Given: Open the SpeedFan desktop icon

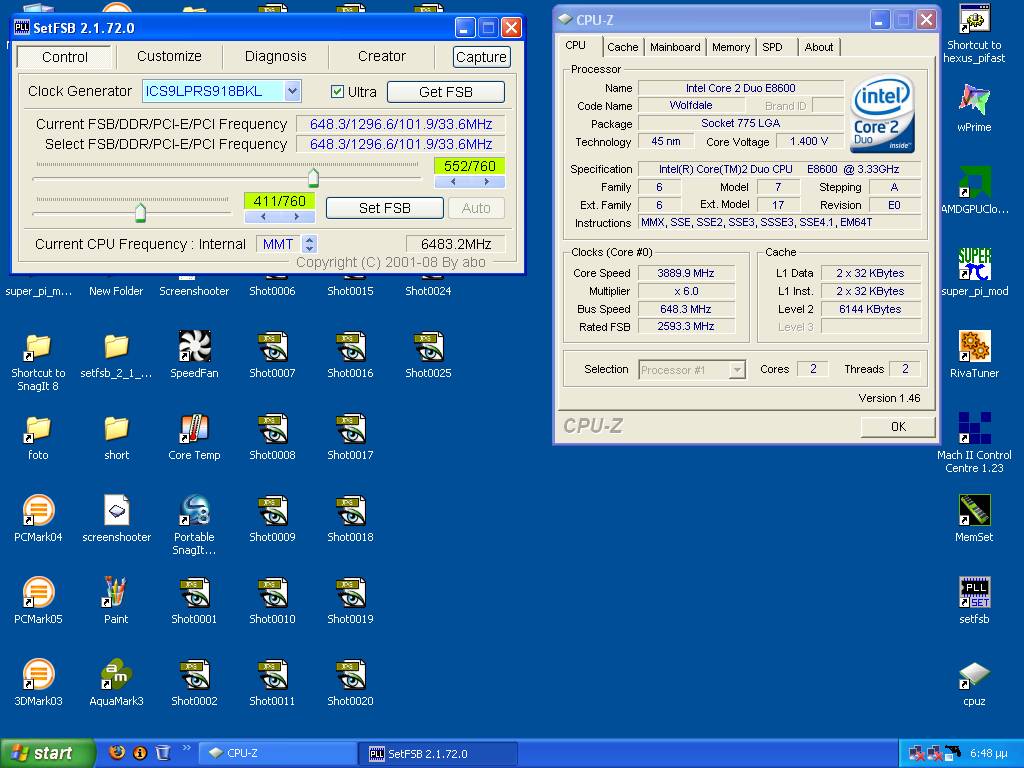Looking at the screenshot, I should (x=194, y=346).
